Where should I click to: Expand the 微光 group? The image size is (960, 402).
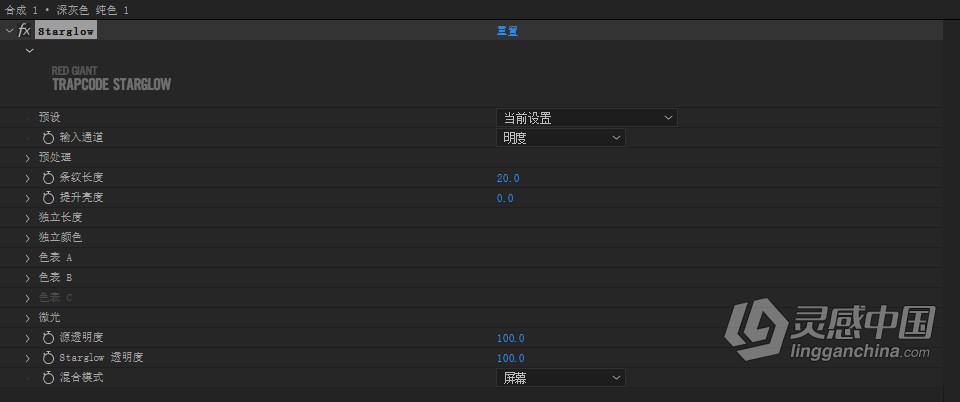[28, 318]
